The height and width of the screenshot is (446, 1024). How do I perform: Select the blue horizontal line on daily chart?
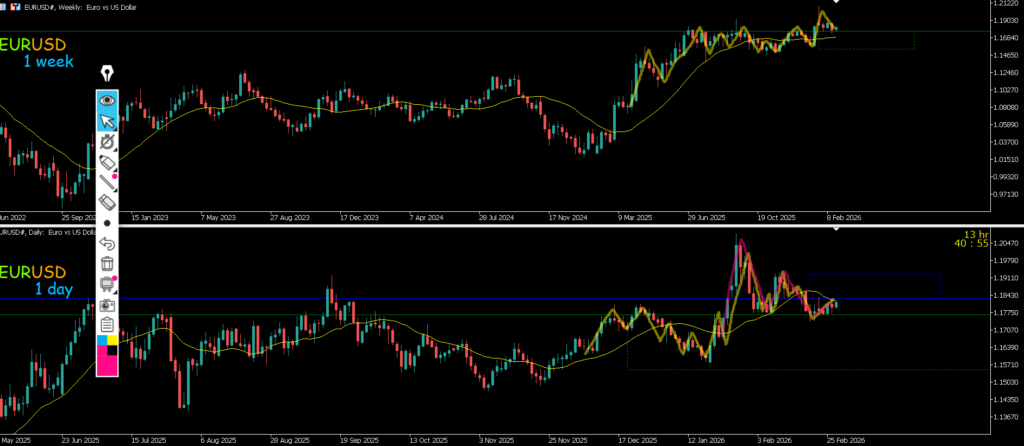tap(500, 299)
